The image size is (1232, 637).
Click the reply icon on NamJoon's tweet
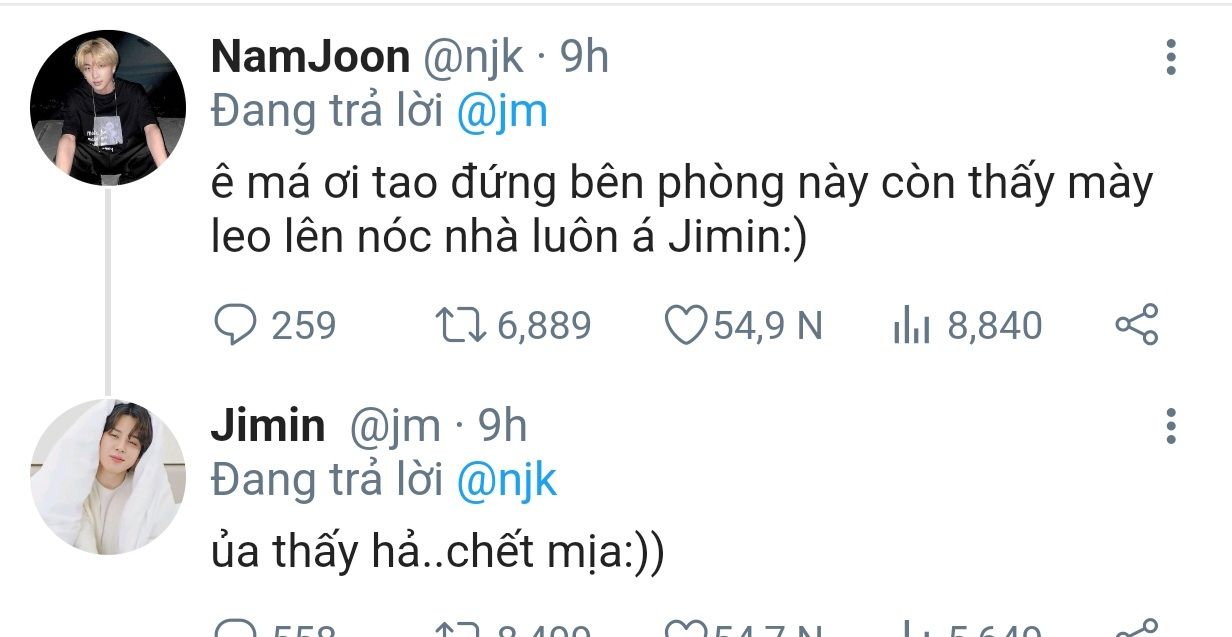[234, 325]
